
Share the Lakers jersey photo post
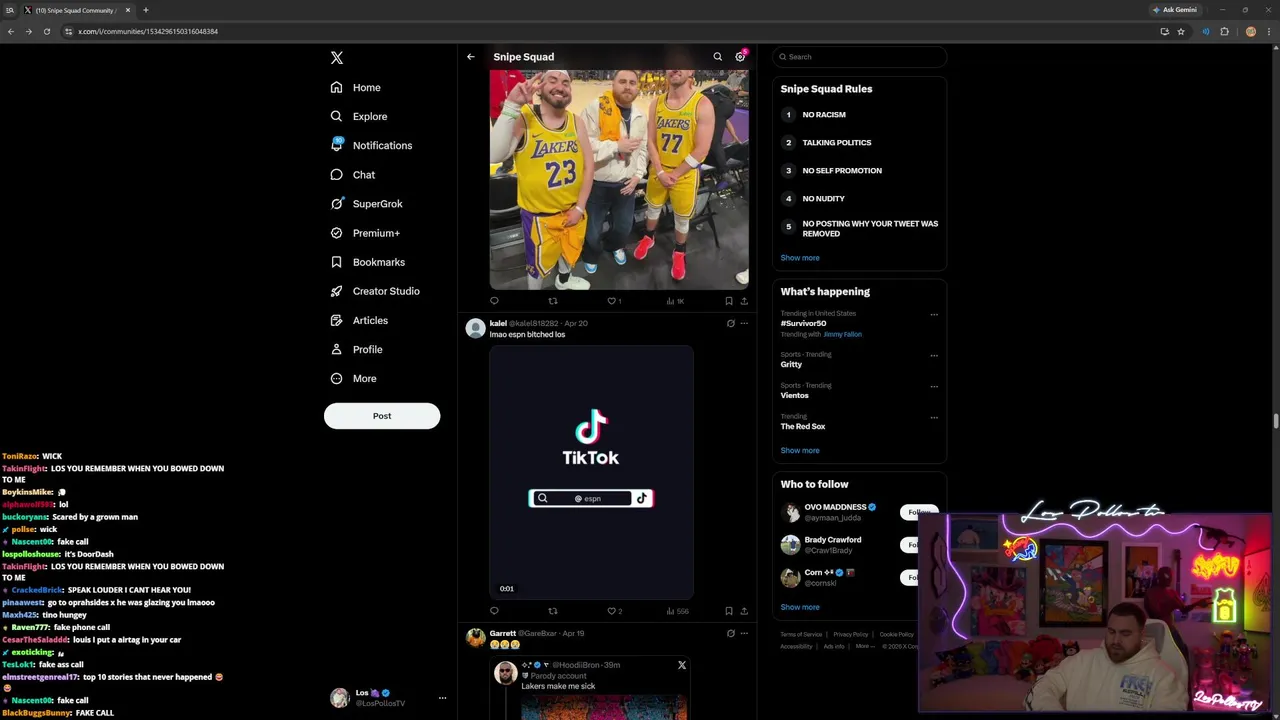744,301
